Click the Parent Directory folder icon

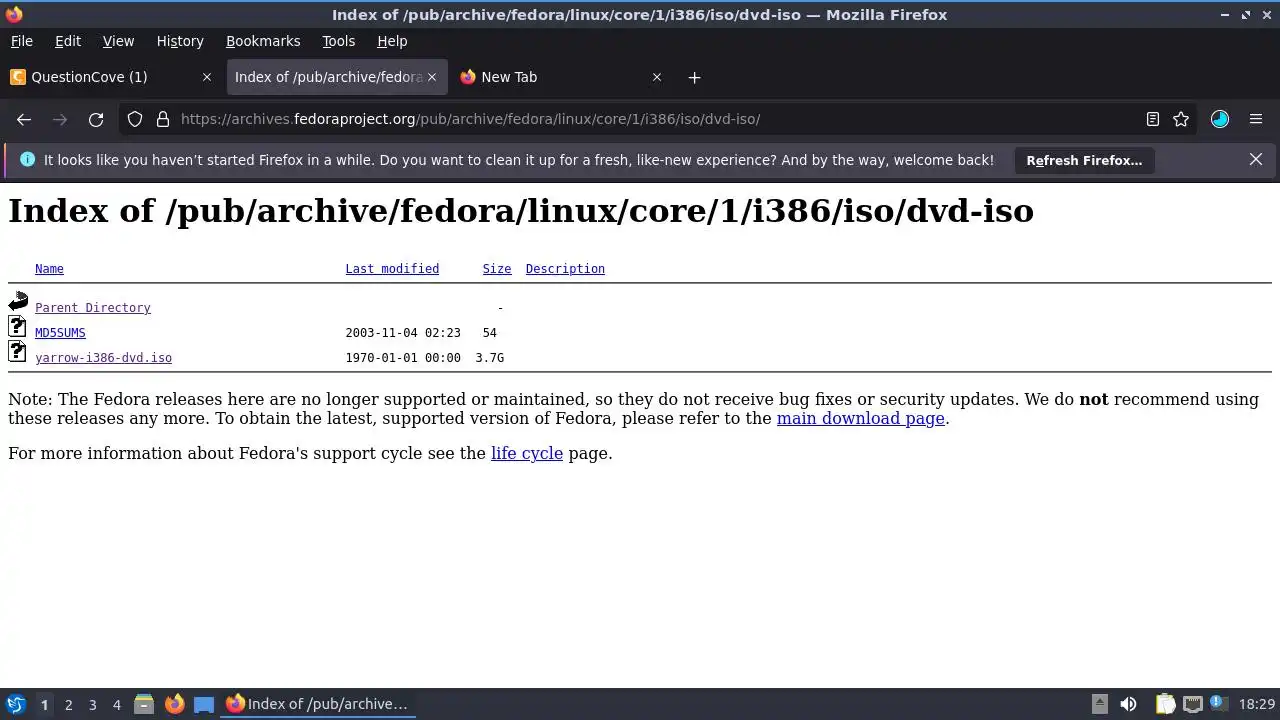click(18, 301)
